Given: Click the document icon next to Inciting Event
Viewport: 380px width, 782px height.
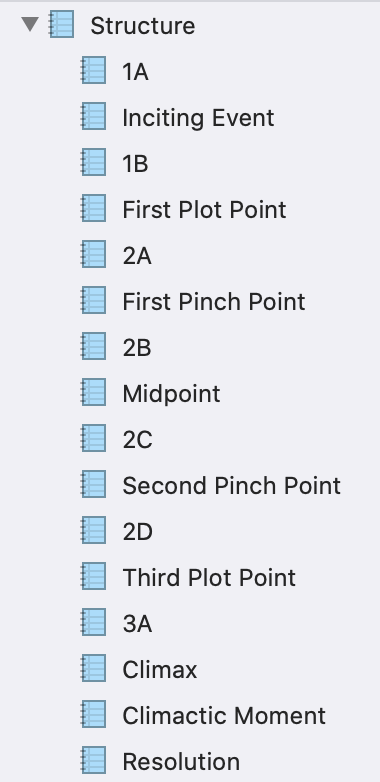Looking at the screenshot, I should 94,116.
